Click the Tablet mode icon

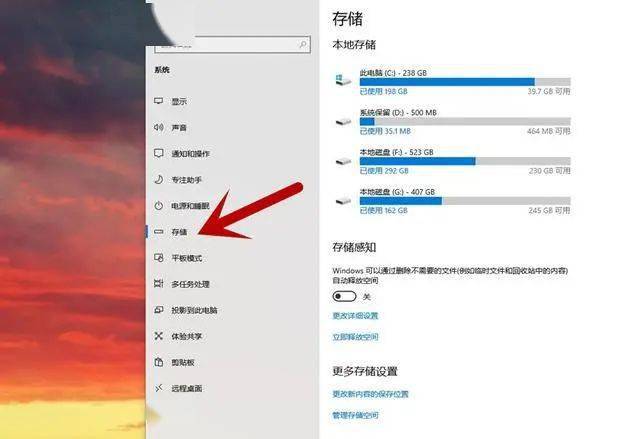(159, 258)
